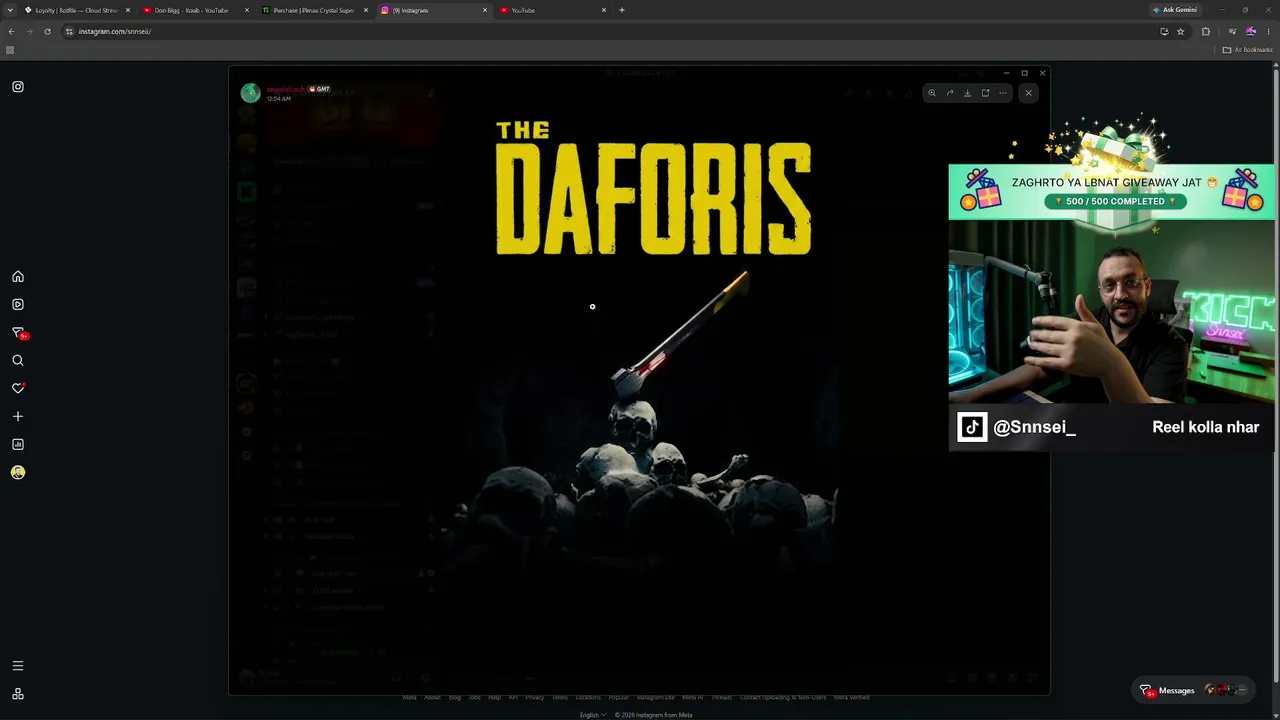This screenshot has width=1280, height=720.
Task: Click the Threads footer link
Action: [721, 697]
